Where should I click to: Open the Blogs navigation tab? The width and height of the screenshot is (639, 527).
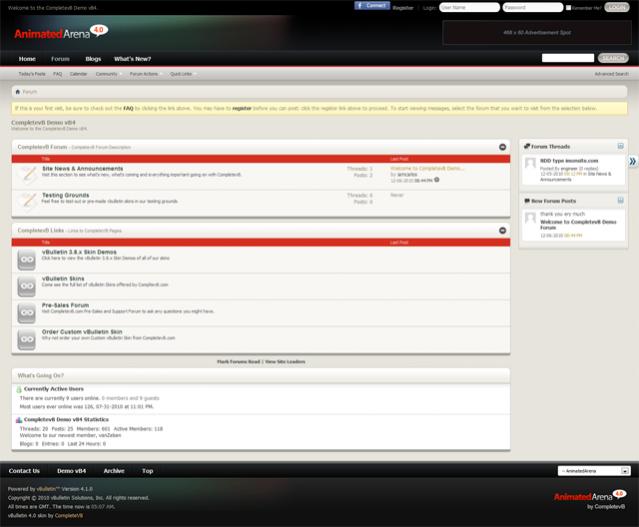tap(93, 59)
